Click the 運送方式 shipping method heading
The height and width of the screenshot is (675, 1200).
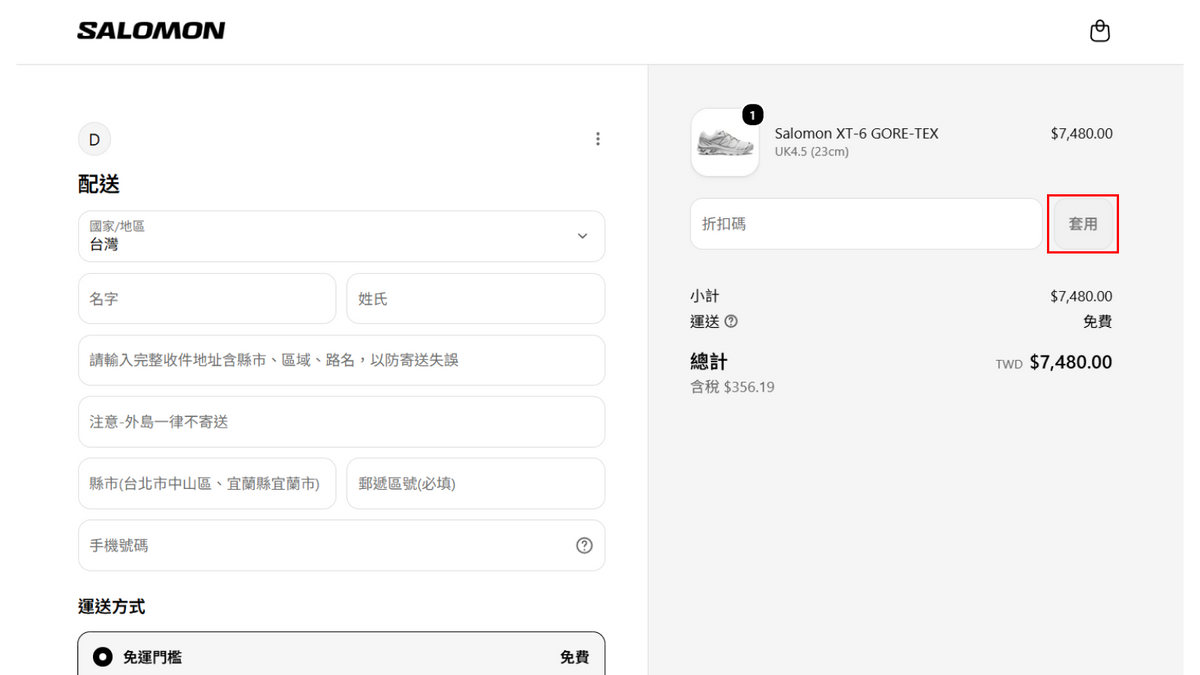point(111,606)
